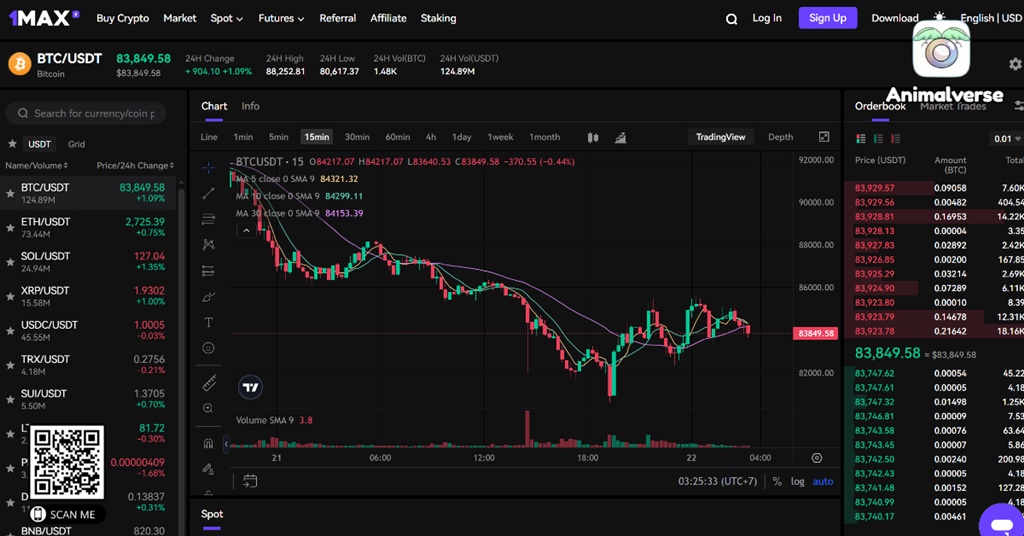The image size is (1024, 536).
Task: Select the zoom in tool
Action: click(x=208, y=409)
